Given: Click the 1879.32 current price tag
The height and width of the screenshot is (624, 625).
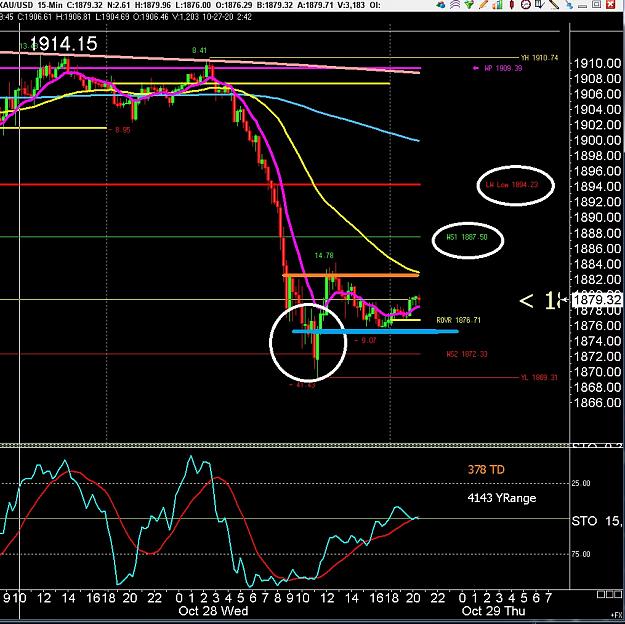Looking at the screenshot, I should [597, 300].
